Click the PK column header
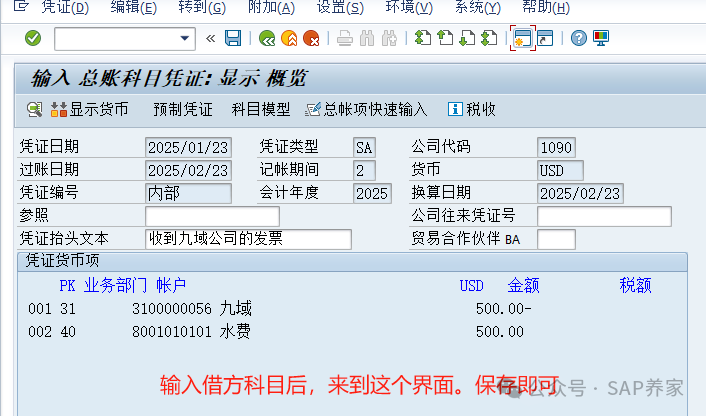The image size is (706, 416). coord(67,285)
